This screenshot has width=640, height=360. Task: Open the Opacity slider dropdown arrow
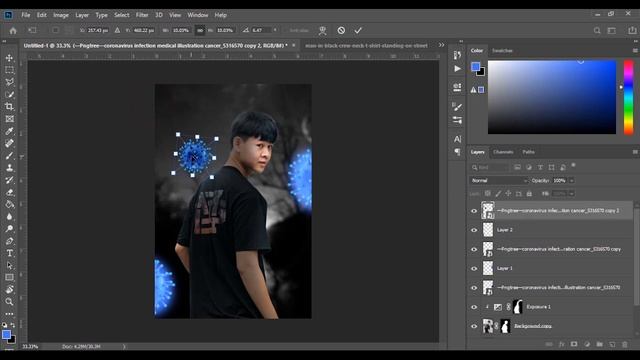tap(571, 180)
